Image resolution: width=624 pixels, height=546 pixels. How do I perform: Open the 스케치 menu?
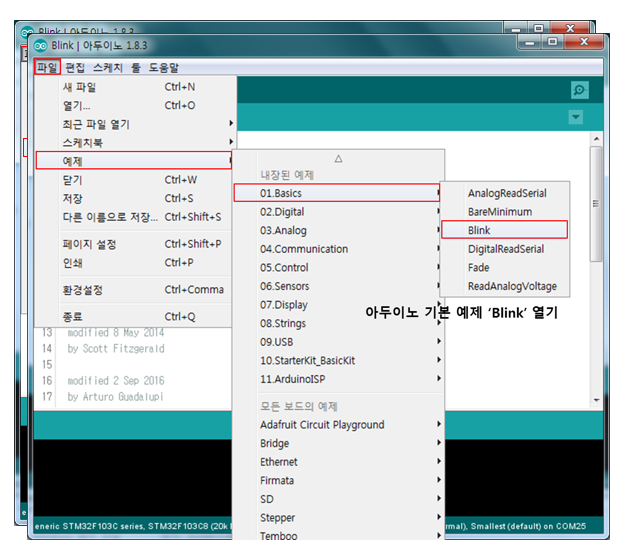[x=108, y=67]
